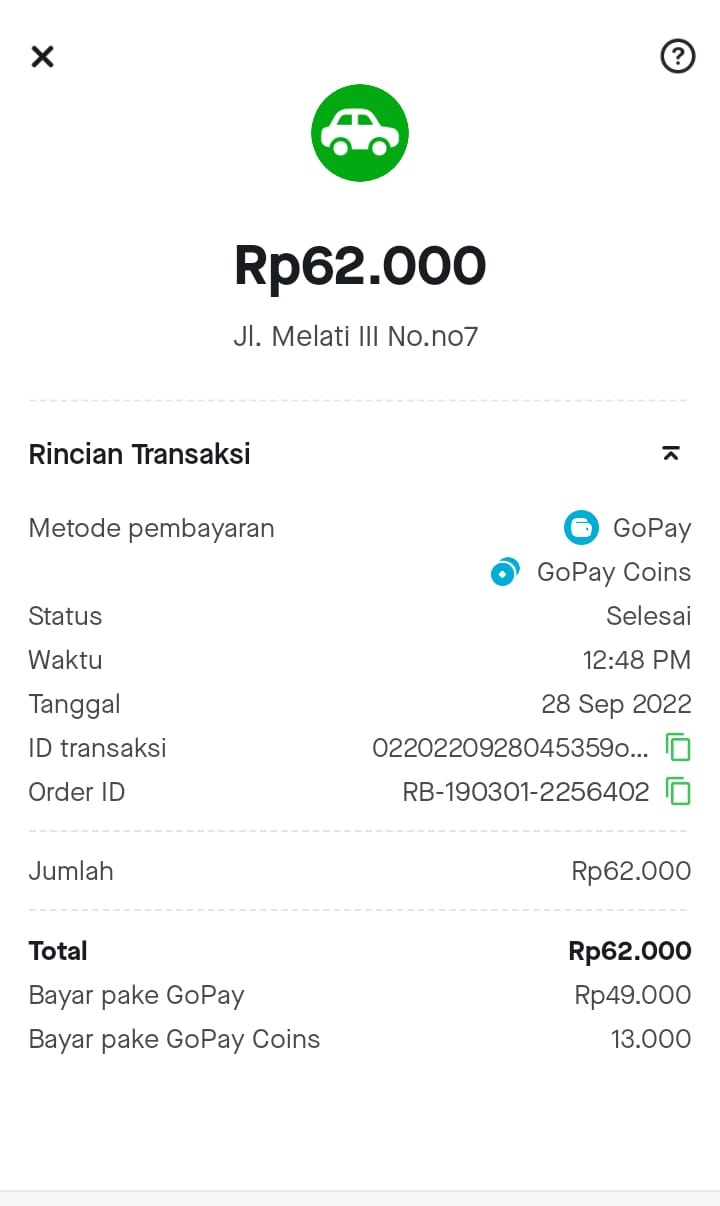Tap the Rincian Transaksi heading
The image size is (720, 1206).
[140, 454]
